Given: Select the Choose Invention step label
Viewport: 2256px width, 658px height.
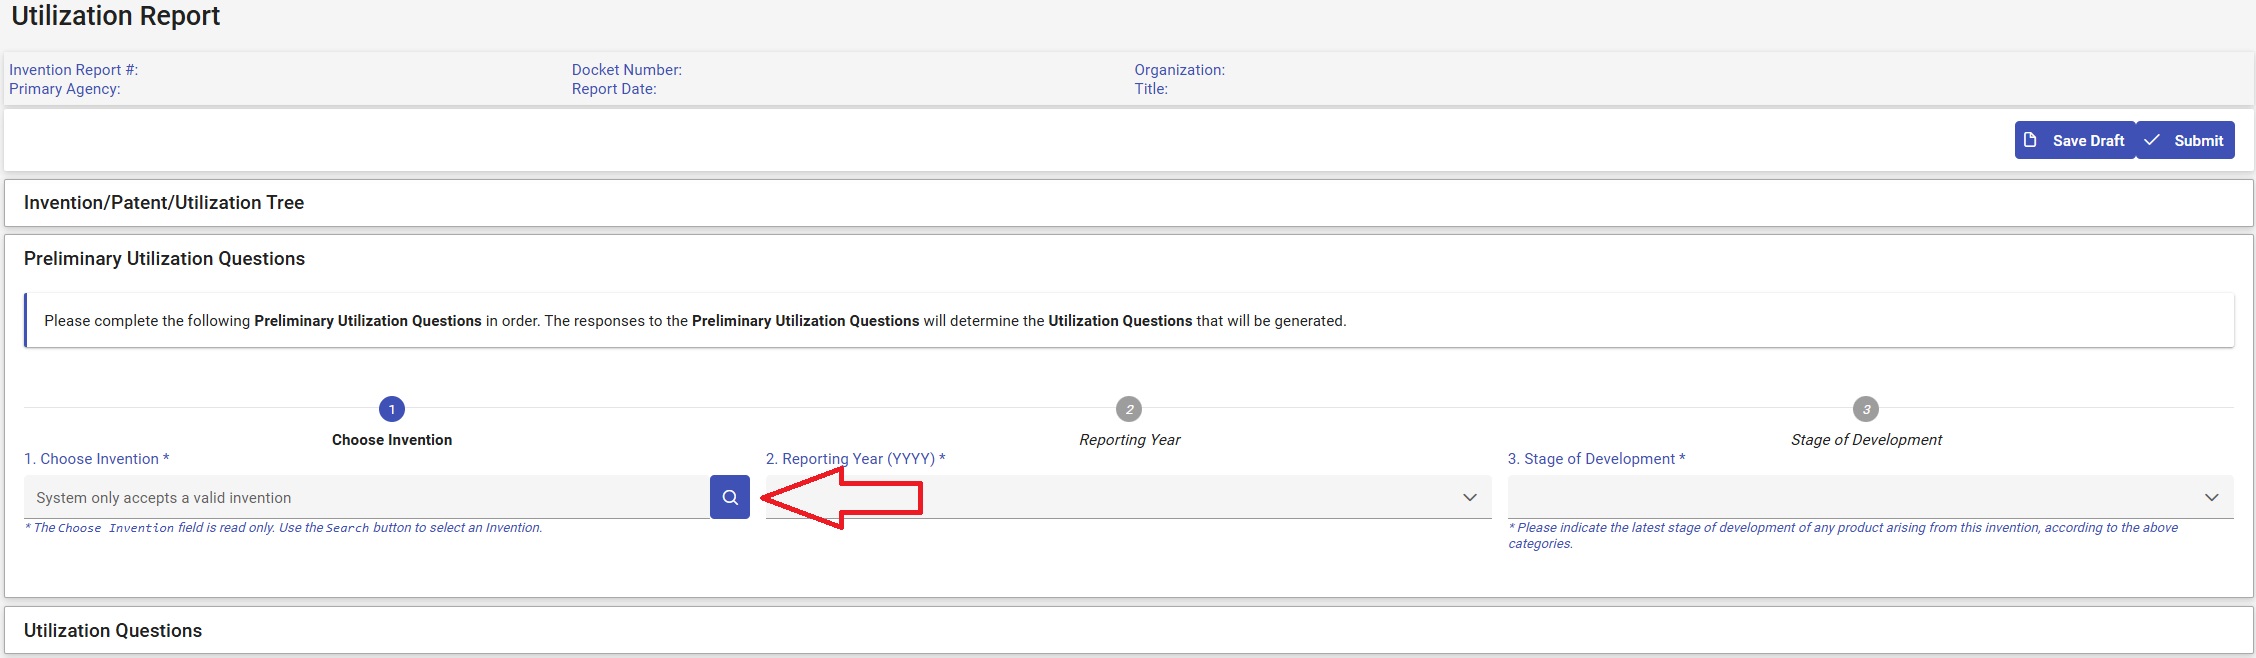Looking at the screenshot, I should [392, 440].
